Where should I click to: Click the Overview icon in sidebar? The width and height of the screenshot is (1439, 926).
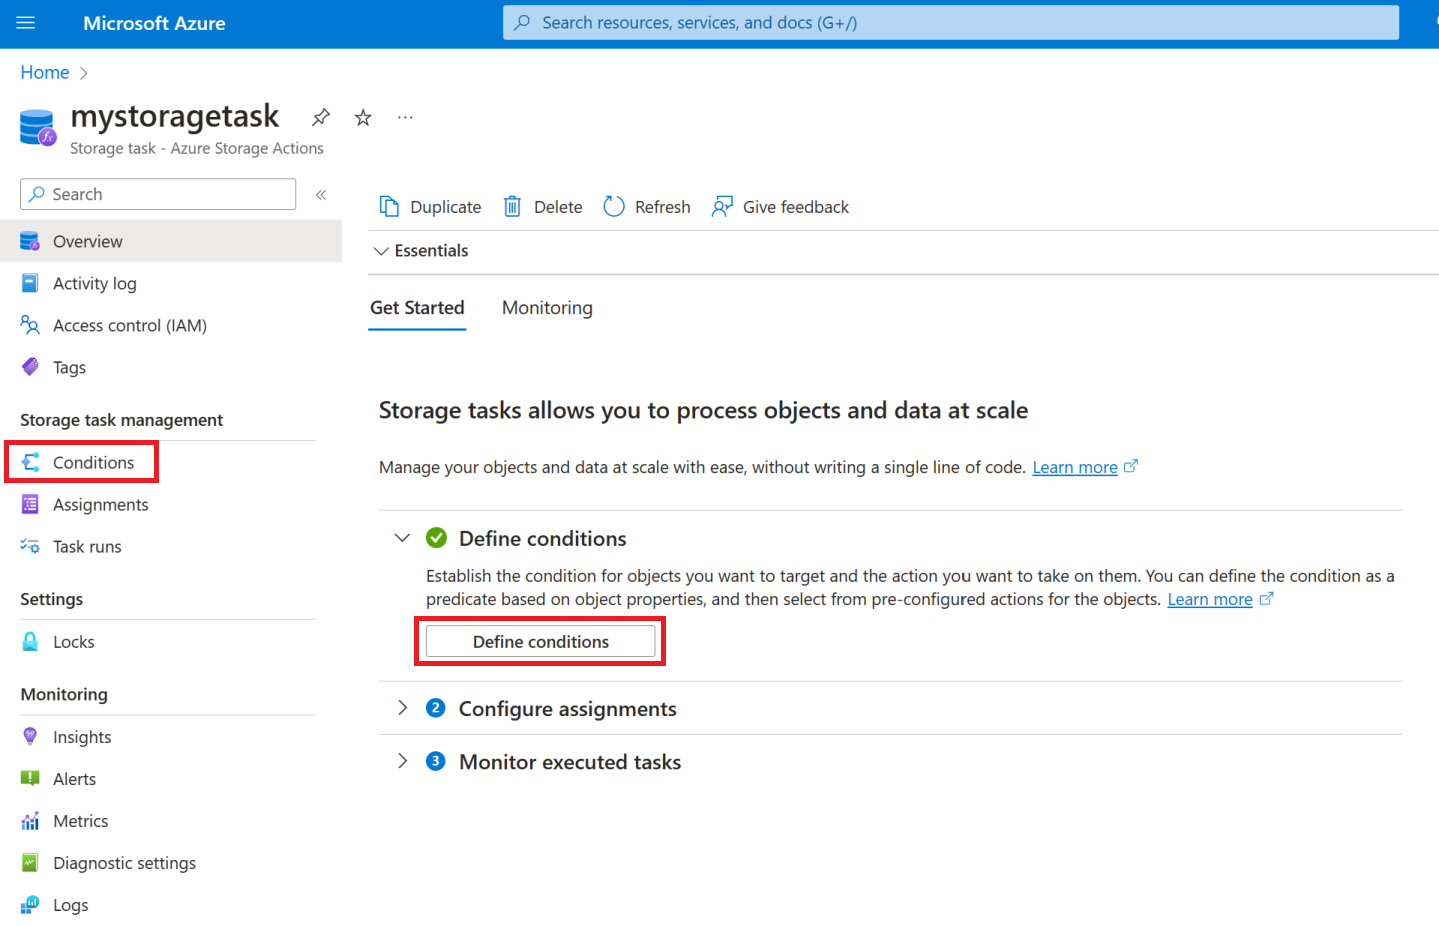coord(30,241)
